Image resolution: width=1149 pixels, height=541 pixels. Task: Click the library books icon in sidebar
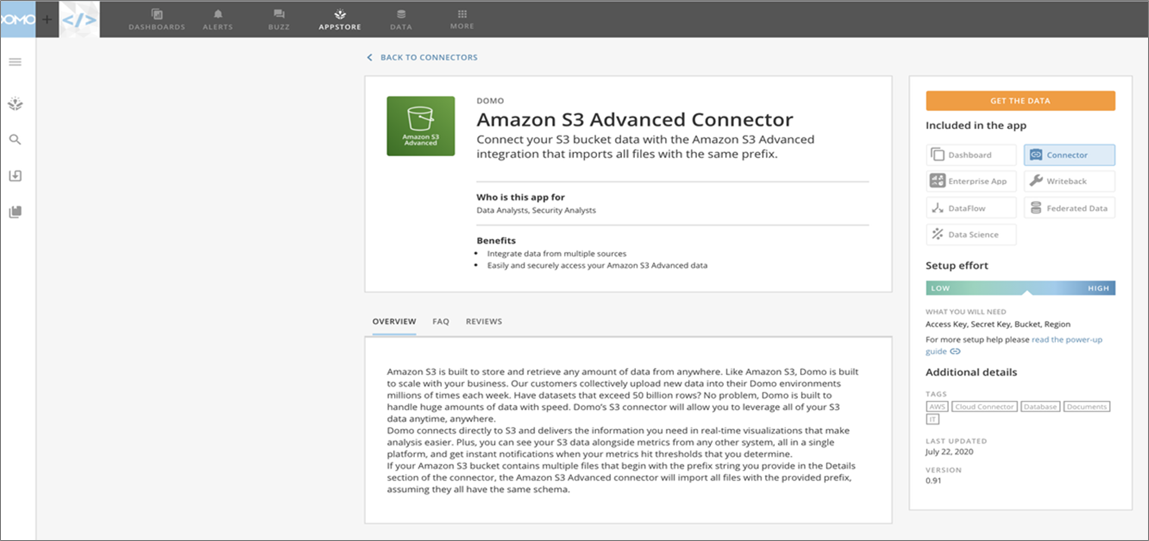point(15,212)
